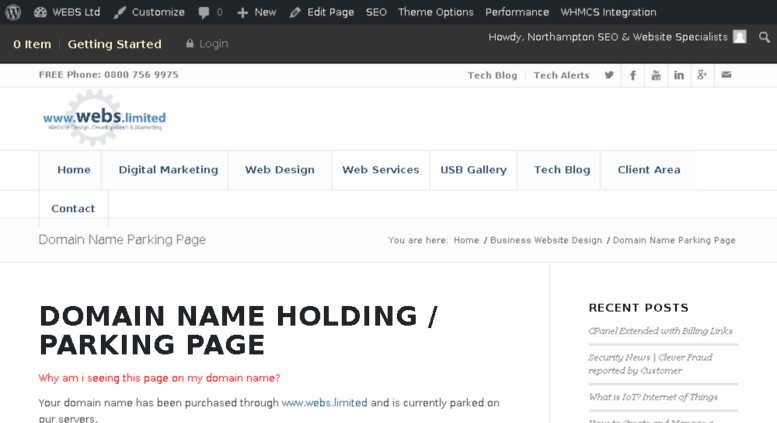Open the Tech Alerts link

[561, 75]
